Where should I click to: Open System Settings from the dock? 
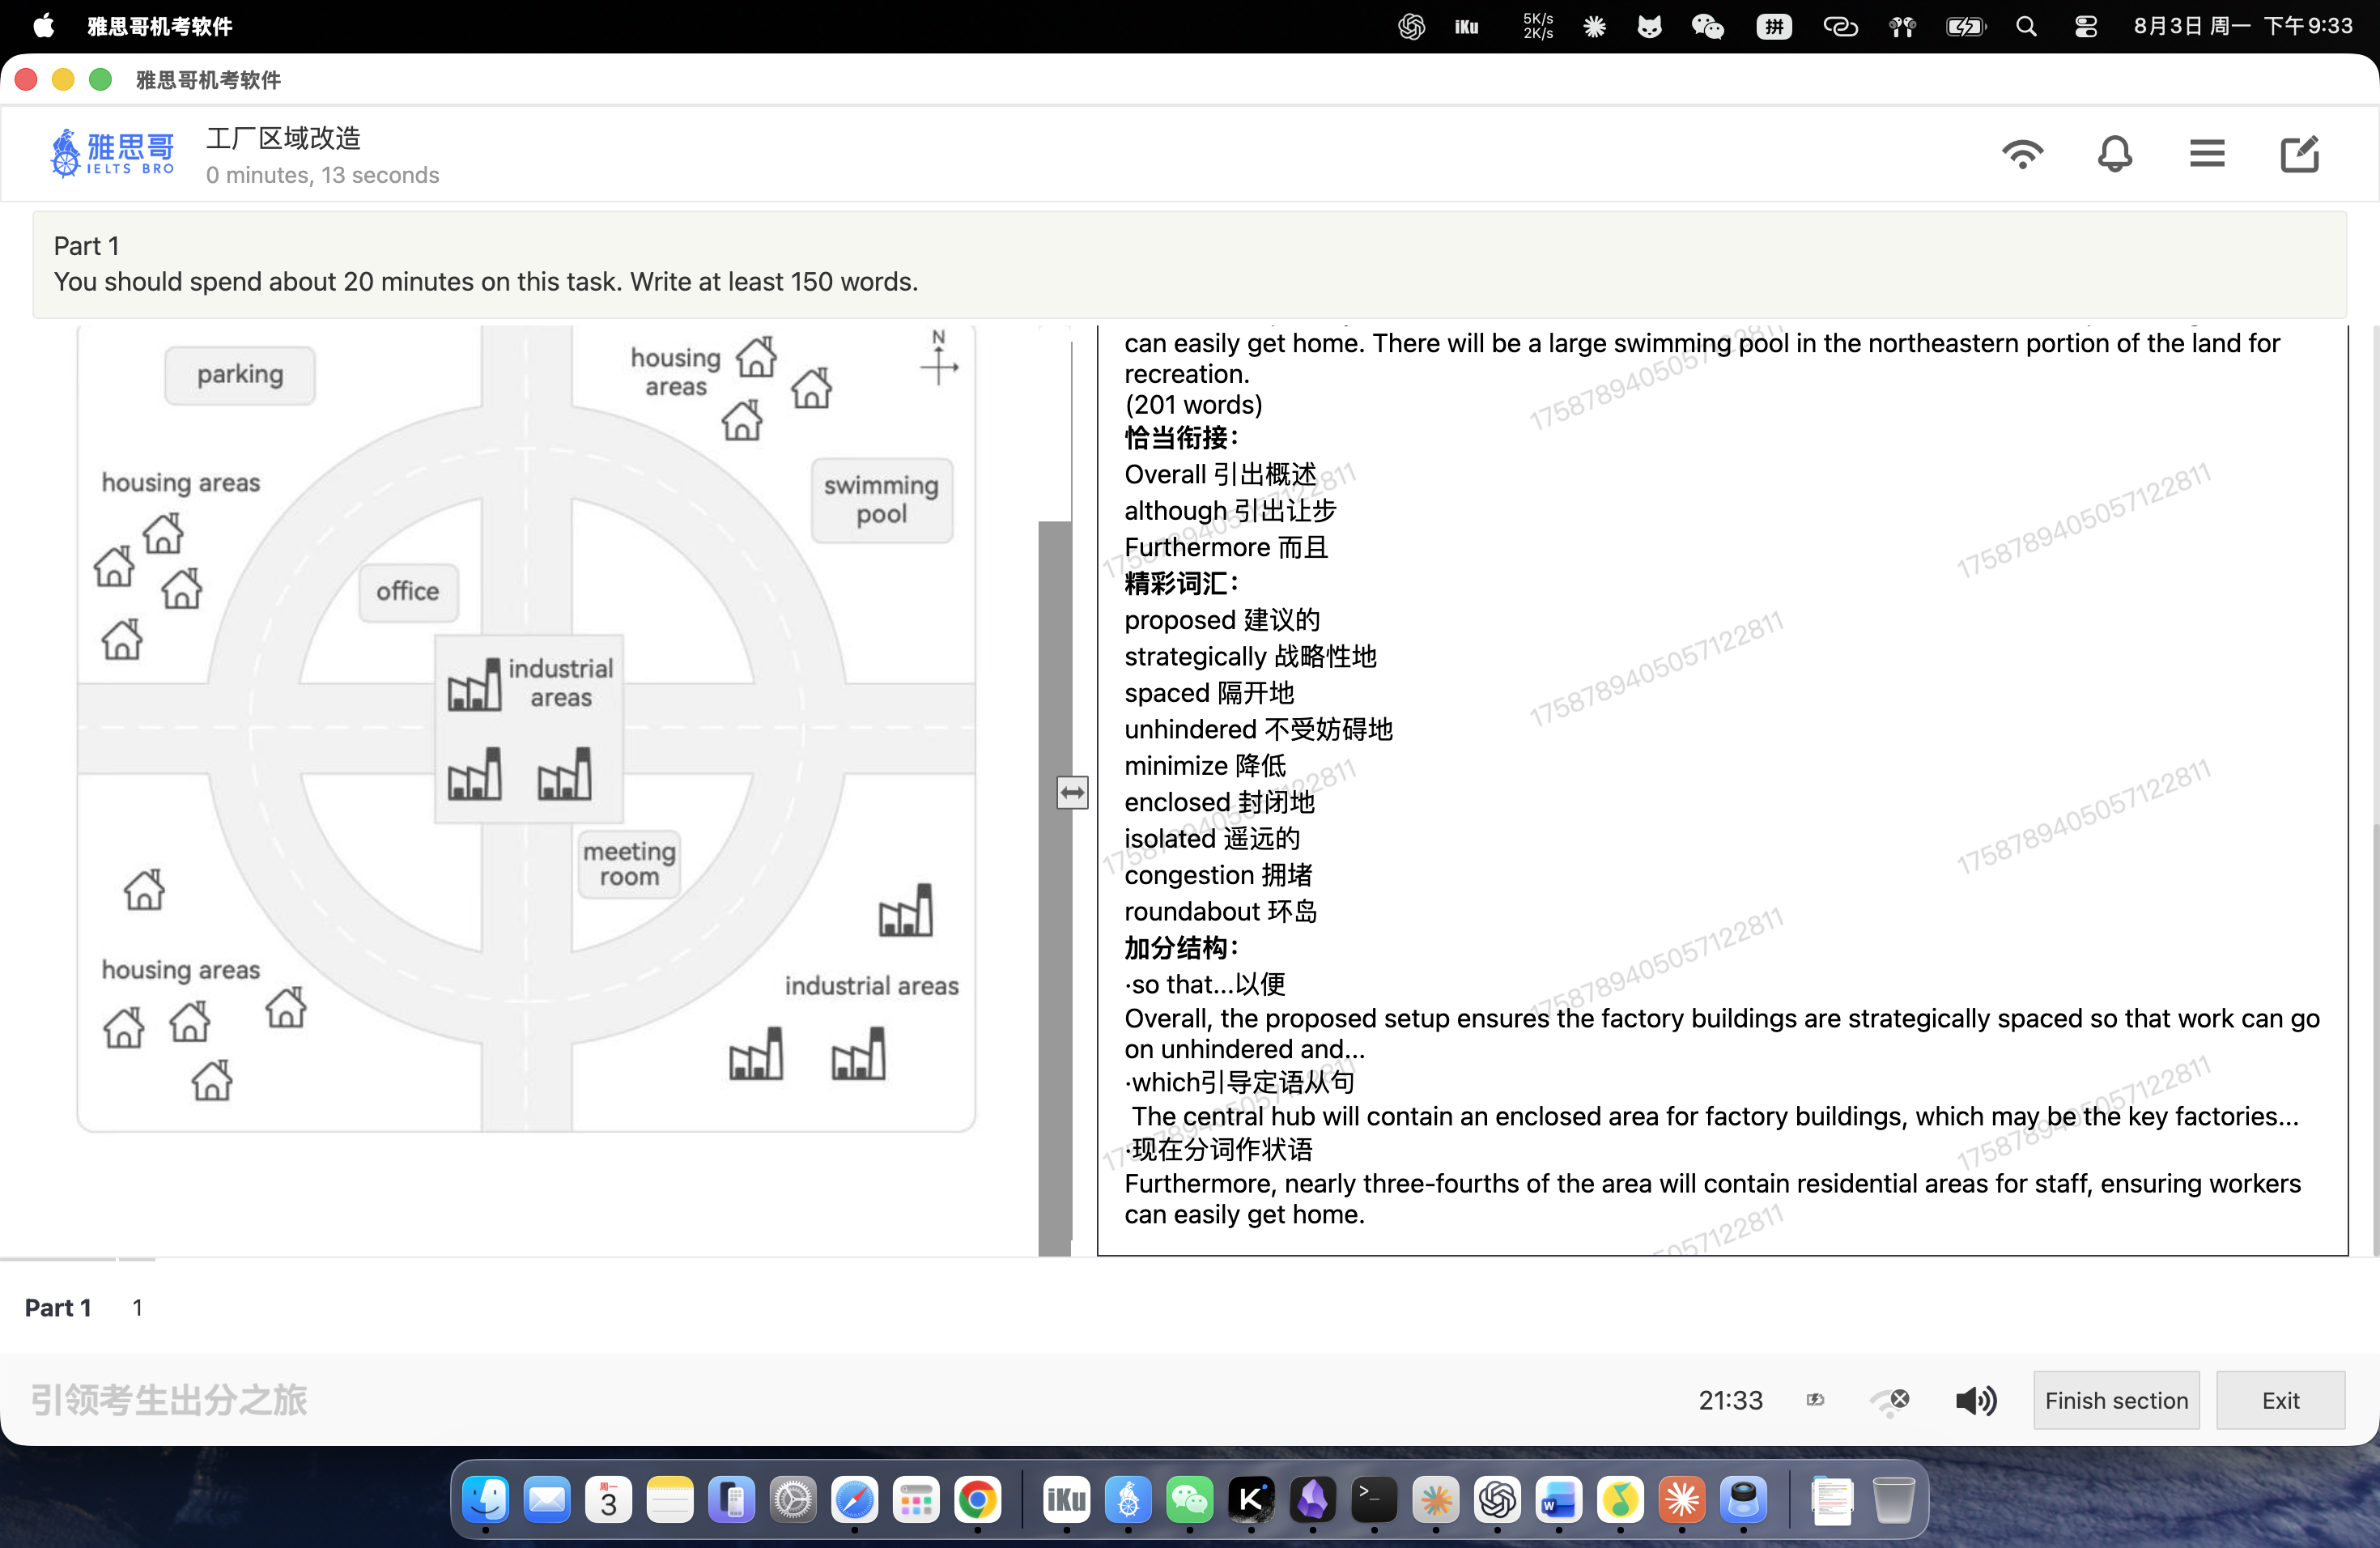coord(793,1499)
